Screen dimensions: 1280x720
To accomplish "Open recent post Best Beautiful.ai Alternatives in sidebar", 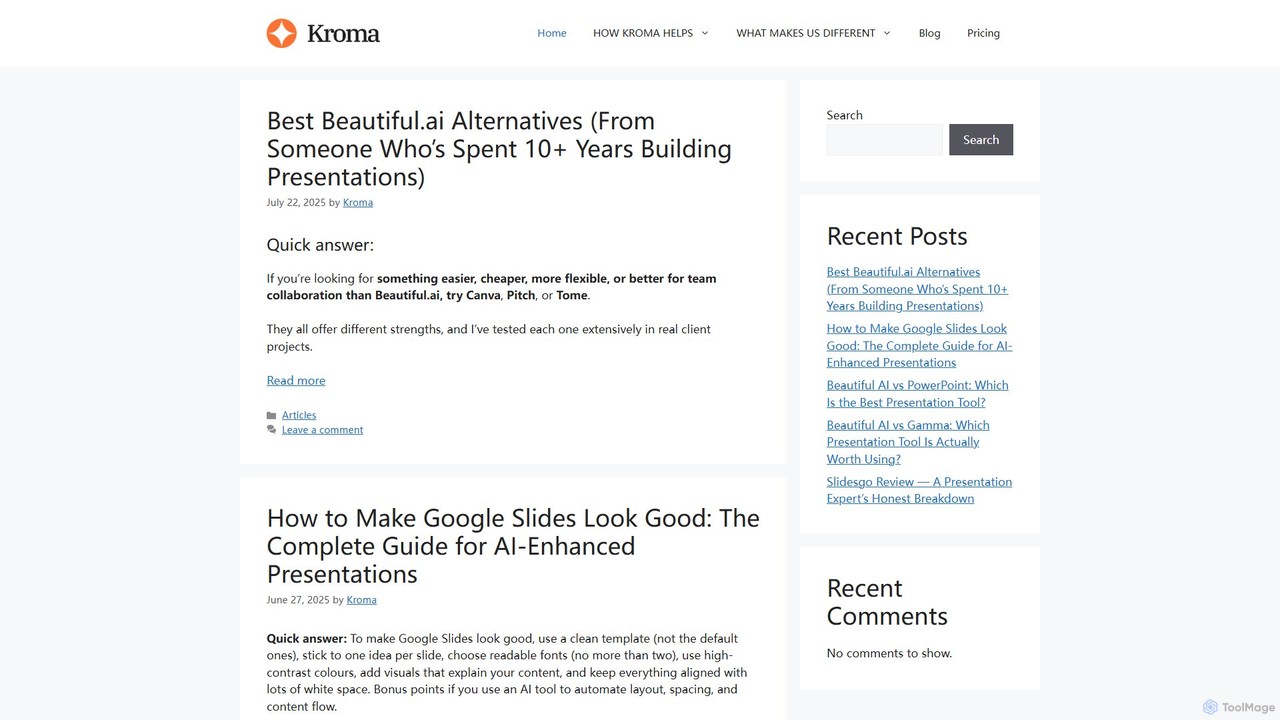I will point(917,289).
